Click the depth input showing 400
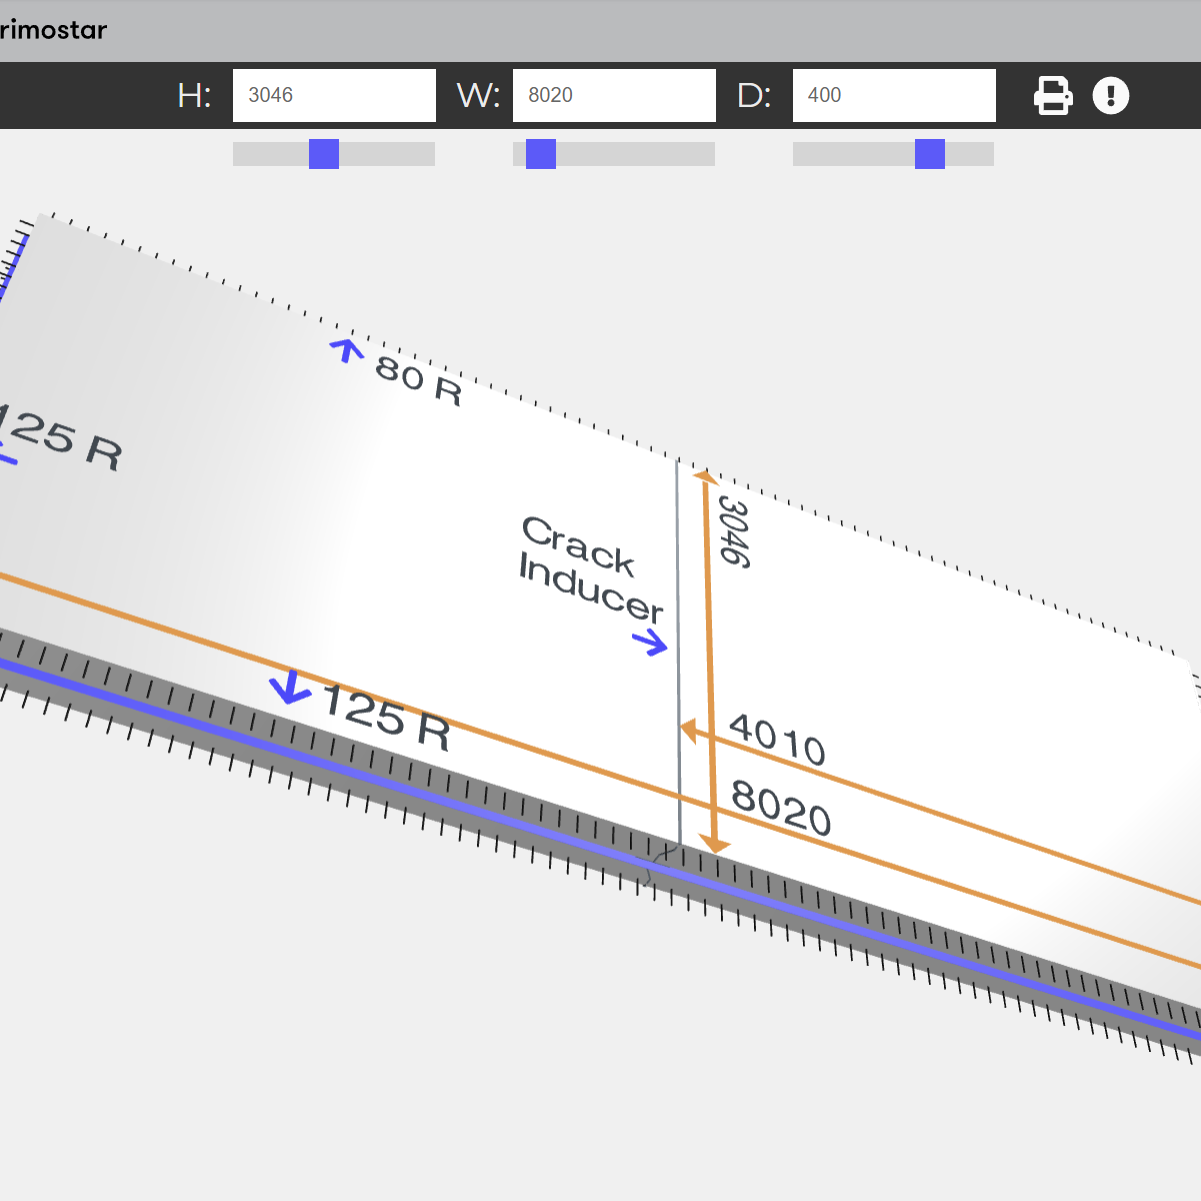 [894, 95]
